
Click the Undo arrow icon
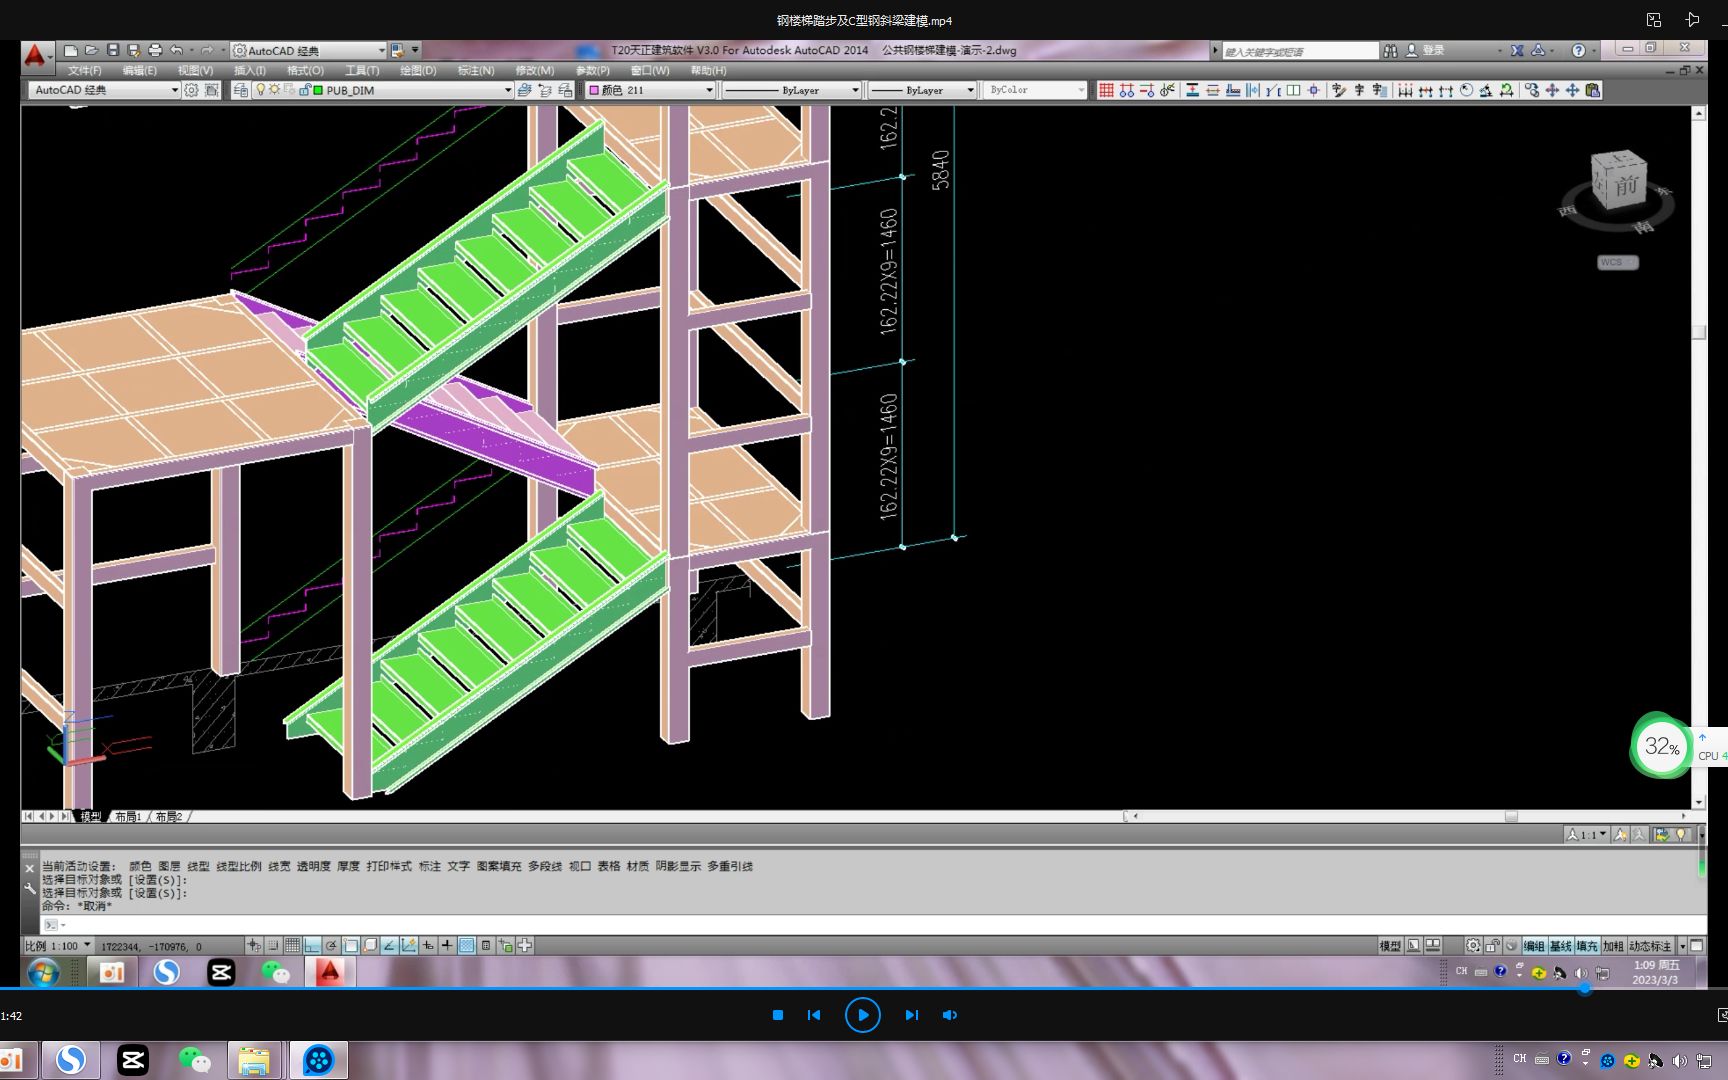(x=176, y=50)
